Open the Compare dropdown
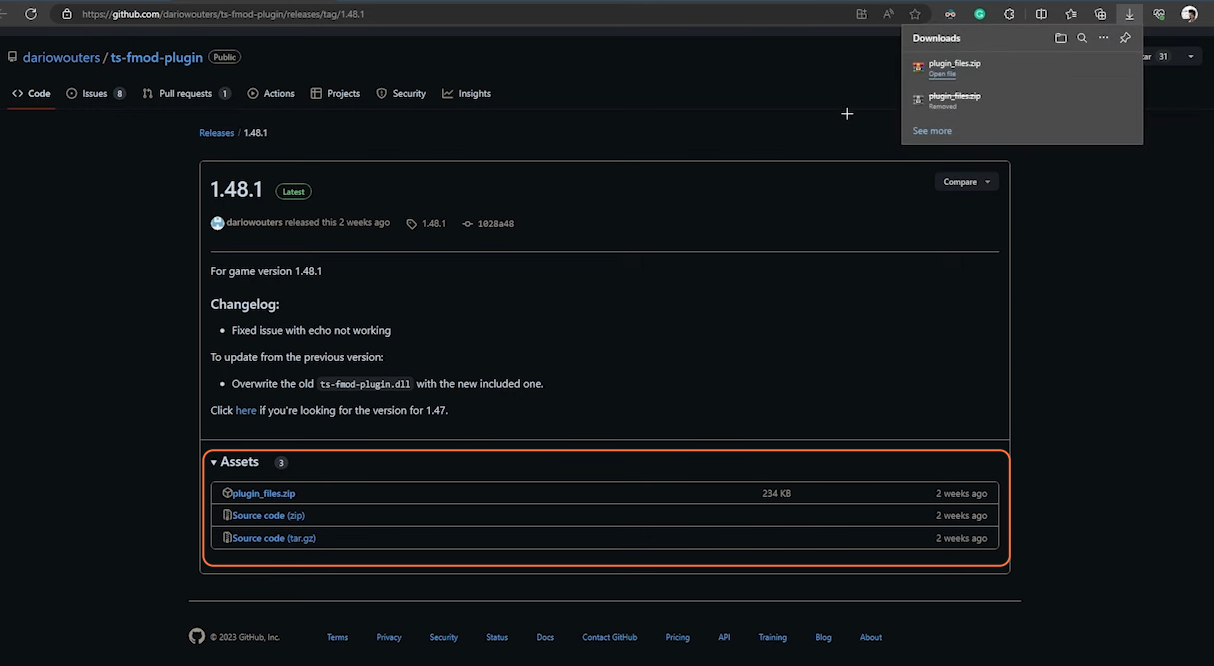Screen dimensions: 1214x666 point(966,182)
